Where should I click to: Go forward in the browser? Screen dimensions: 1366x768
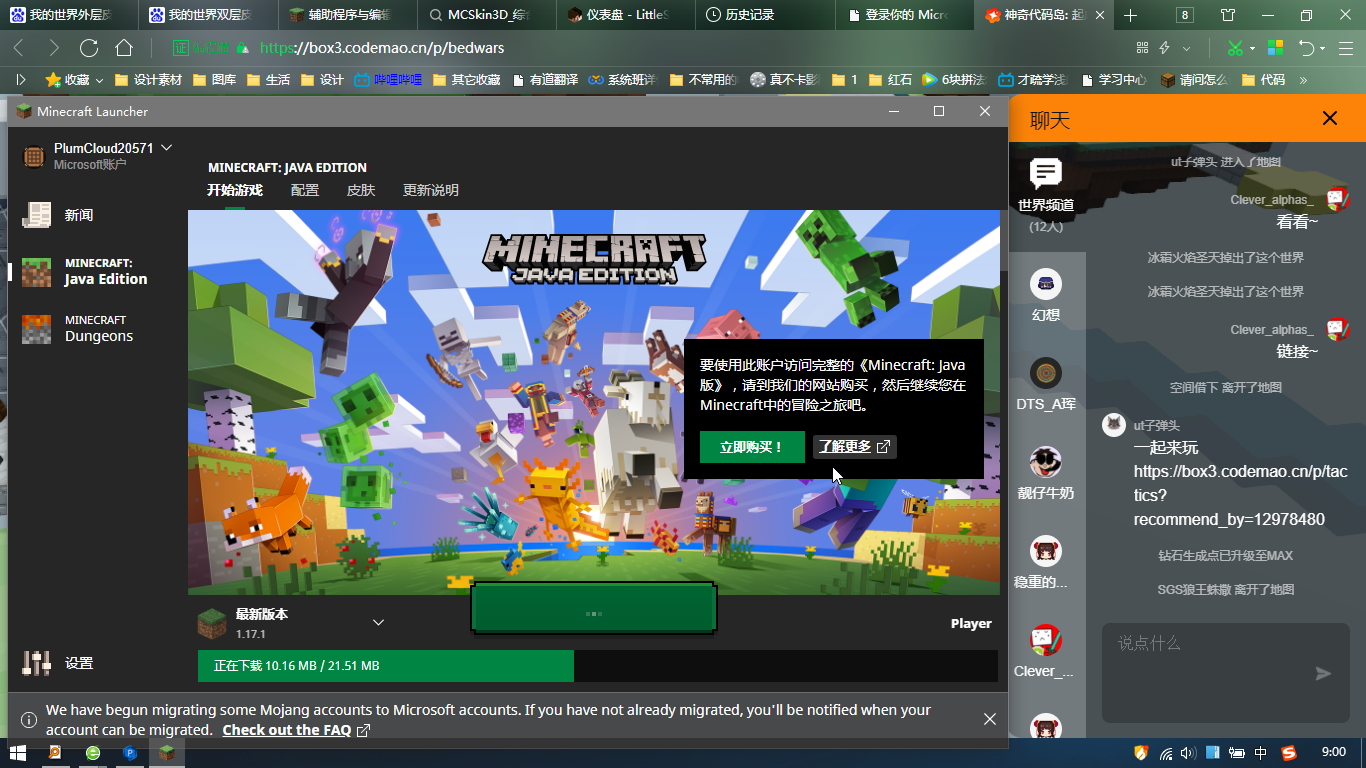[x=53, y=48]
